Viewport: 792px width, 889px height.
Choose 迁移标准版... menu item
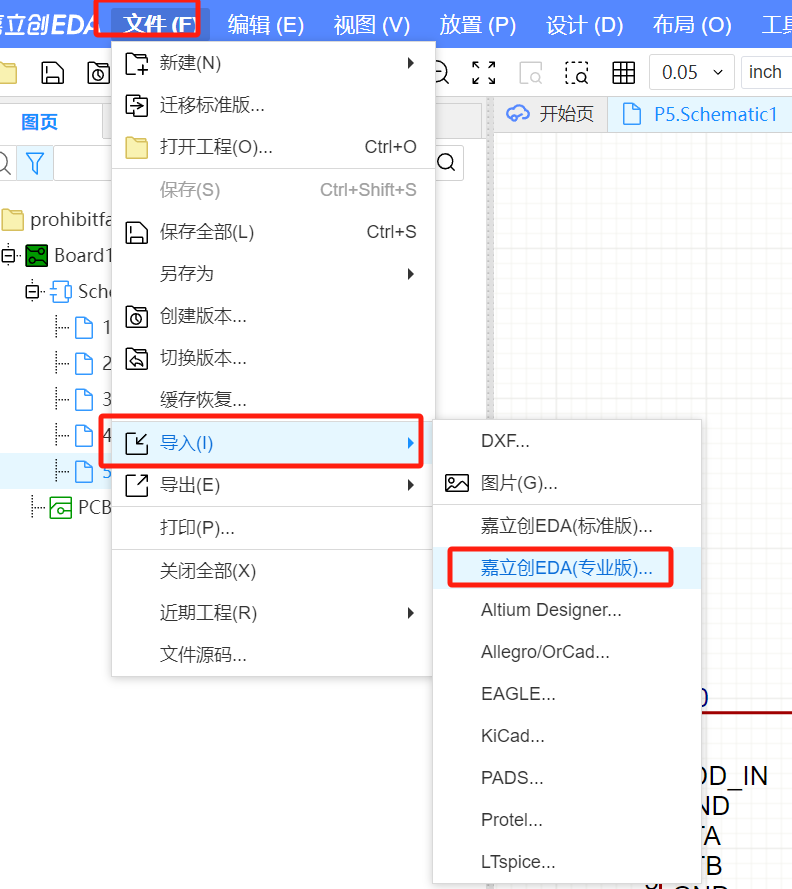pos(273,105)
